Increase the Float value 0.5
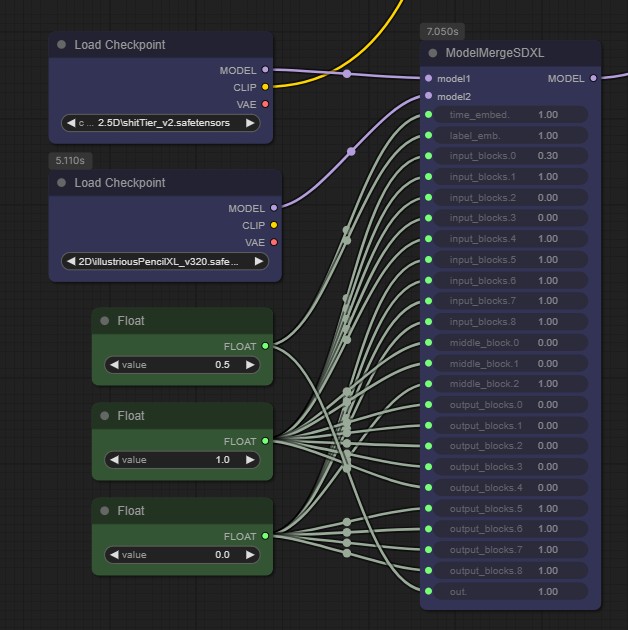This screenshot has height=630, width=628. (x=250, y=365)
